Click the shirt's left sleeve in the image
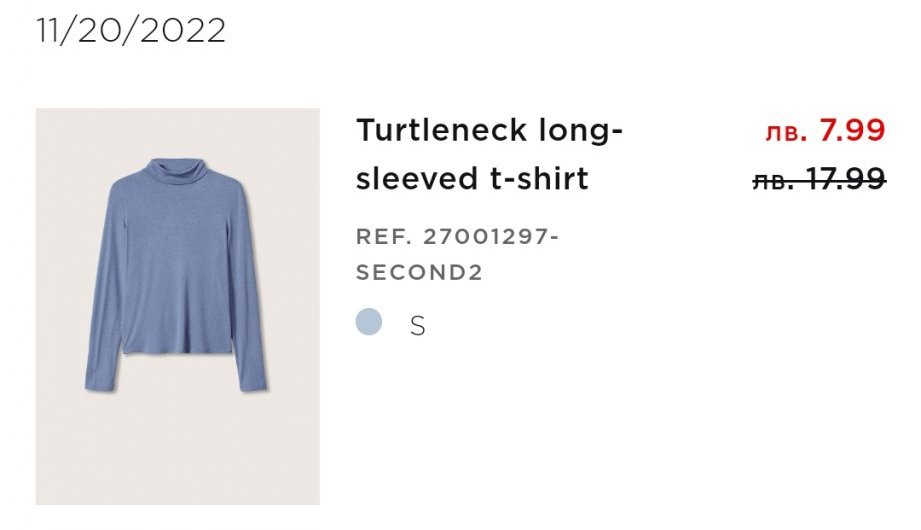Screen dimensions: 921x530 point(103,290)
